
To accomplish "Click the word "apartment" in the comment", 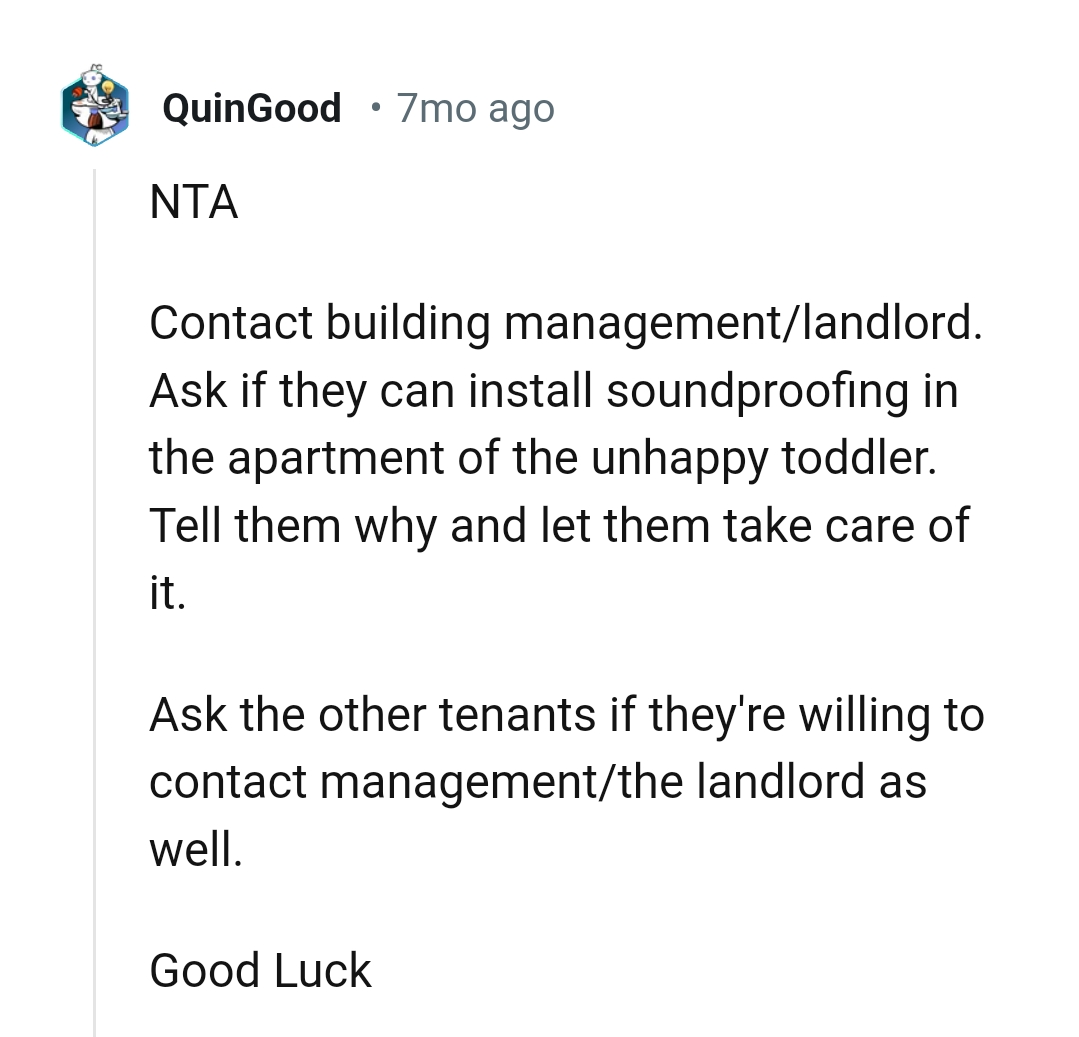I will (333, 457).
